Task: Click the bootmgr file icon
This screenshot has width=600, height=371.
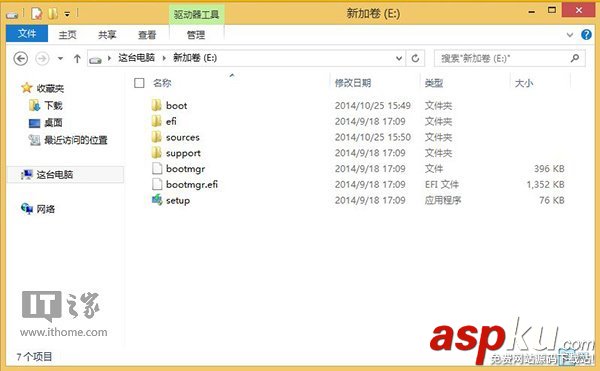Action: pyautogui.click(x=157, y=169)
